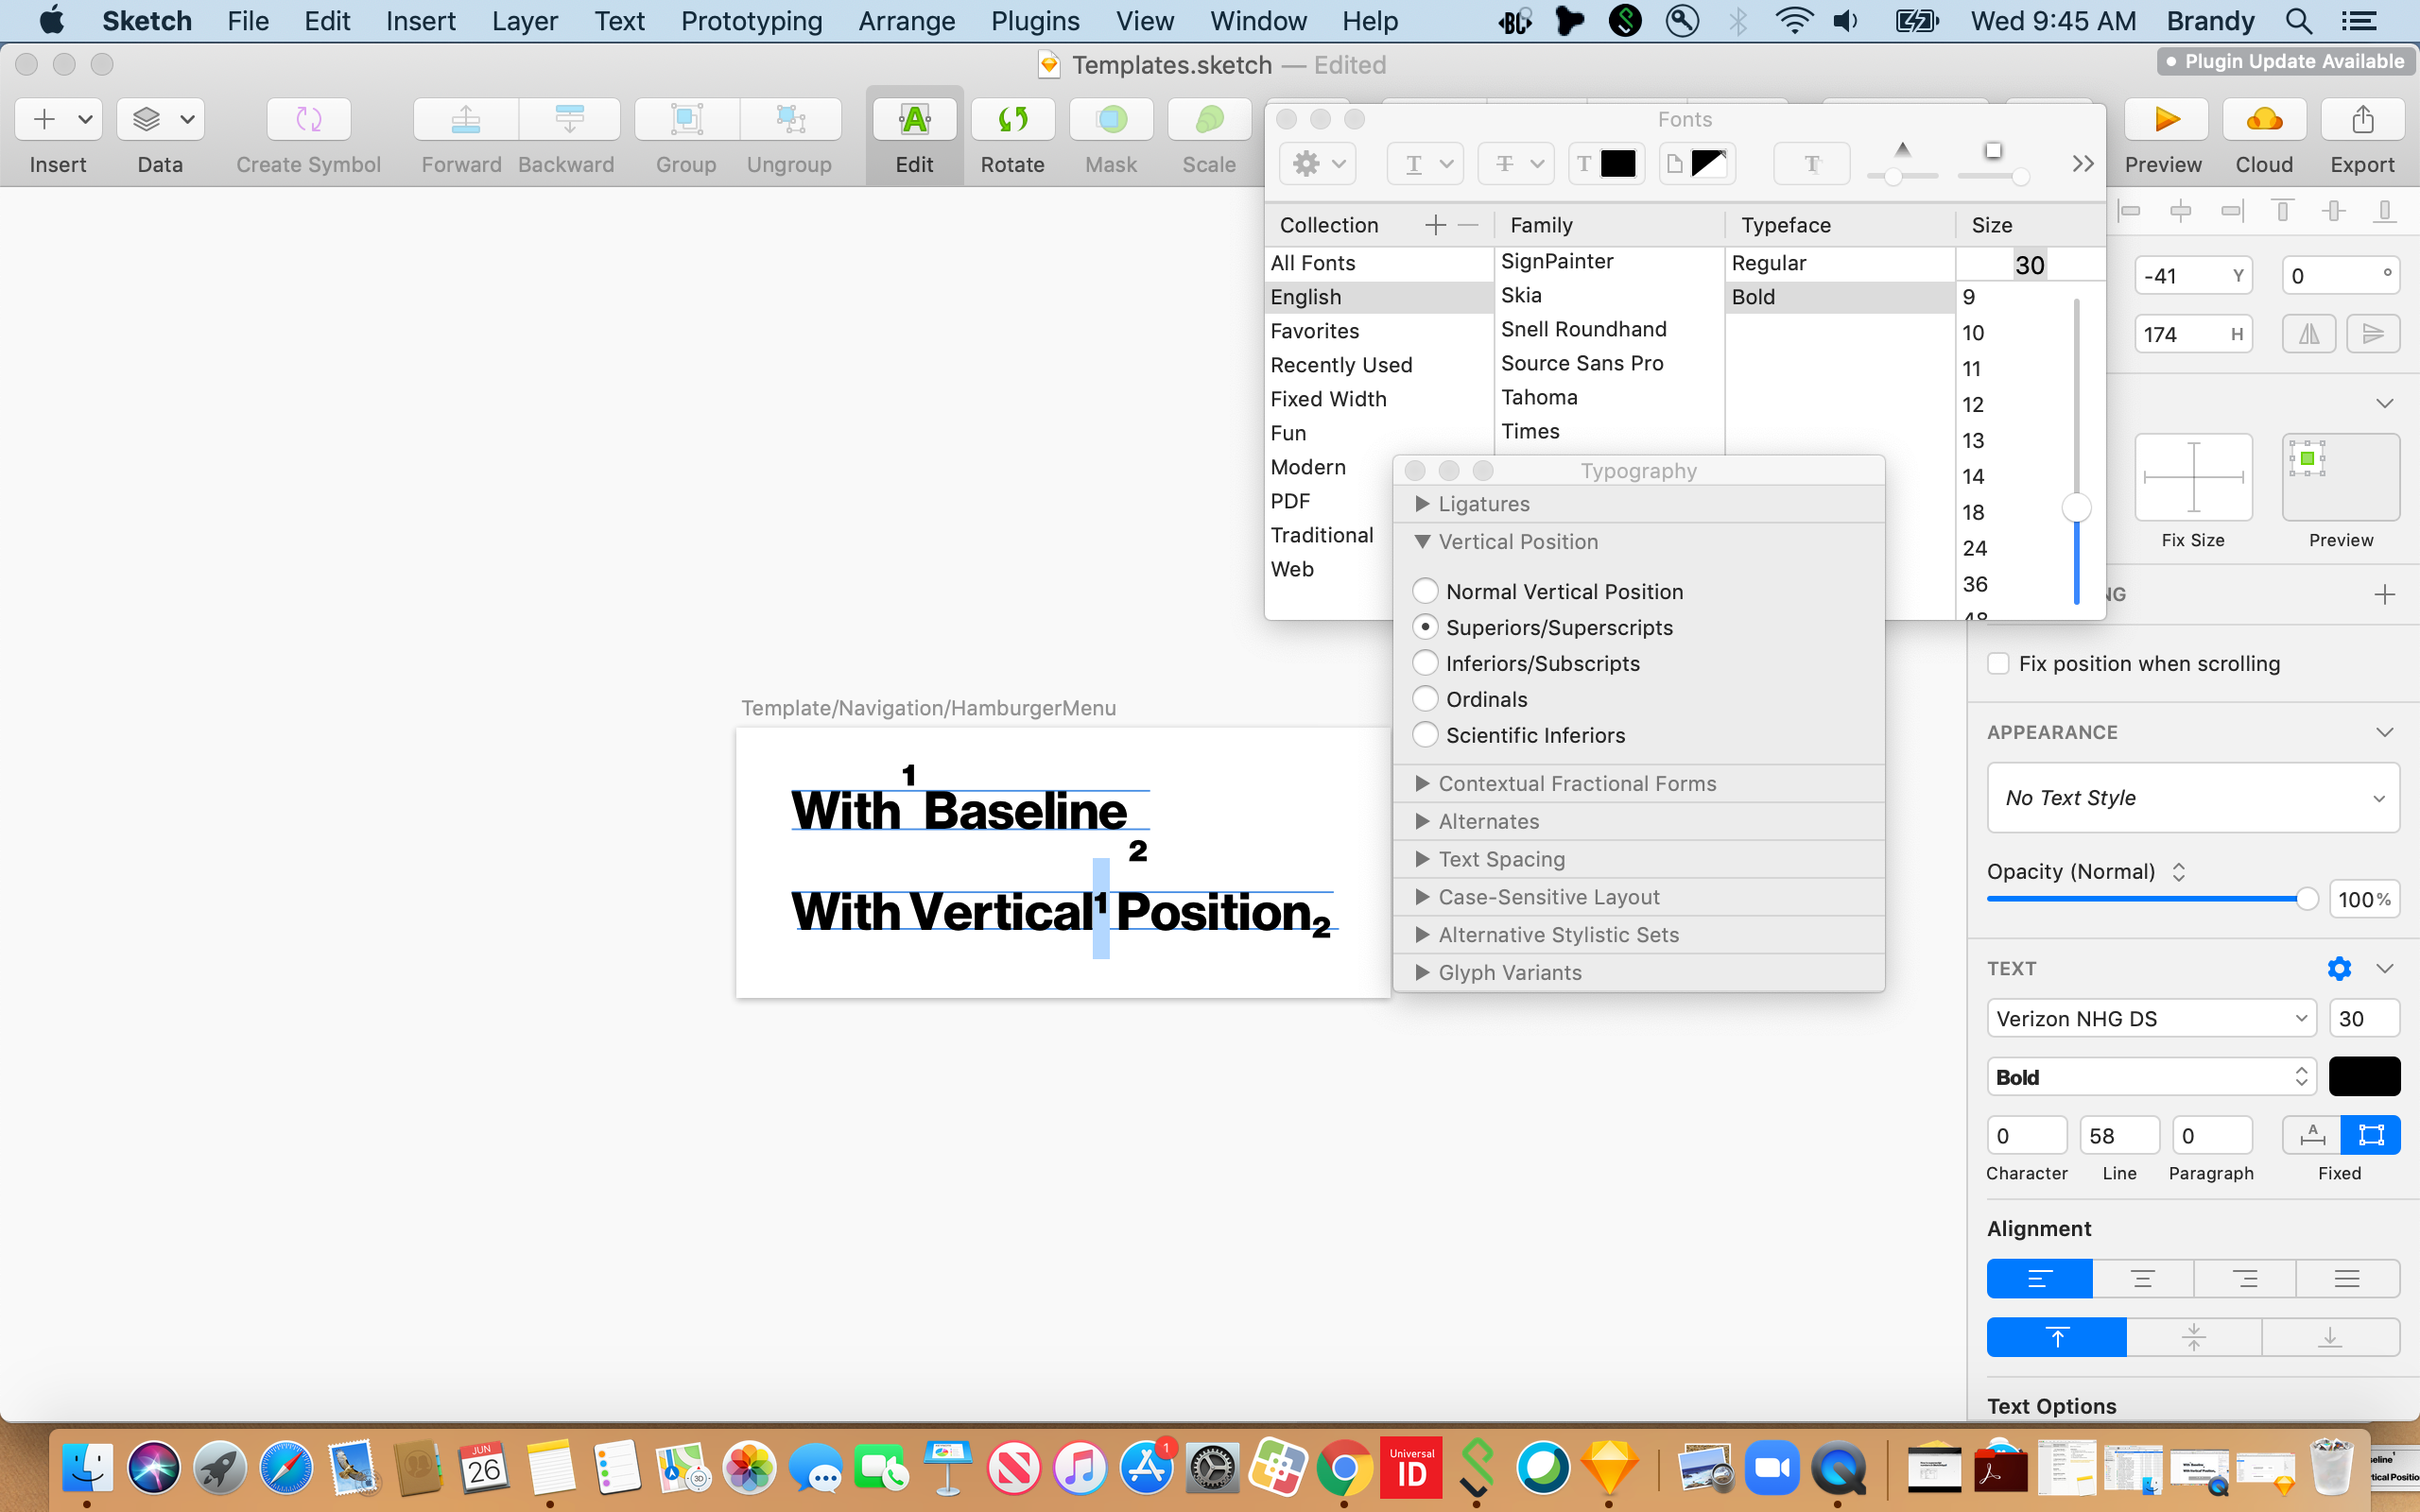Open the Data layers tool

pyautogui.click(x=160, y=120)
